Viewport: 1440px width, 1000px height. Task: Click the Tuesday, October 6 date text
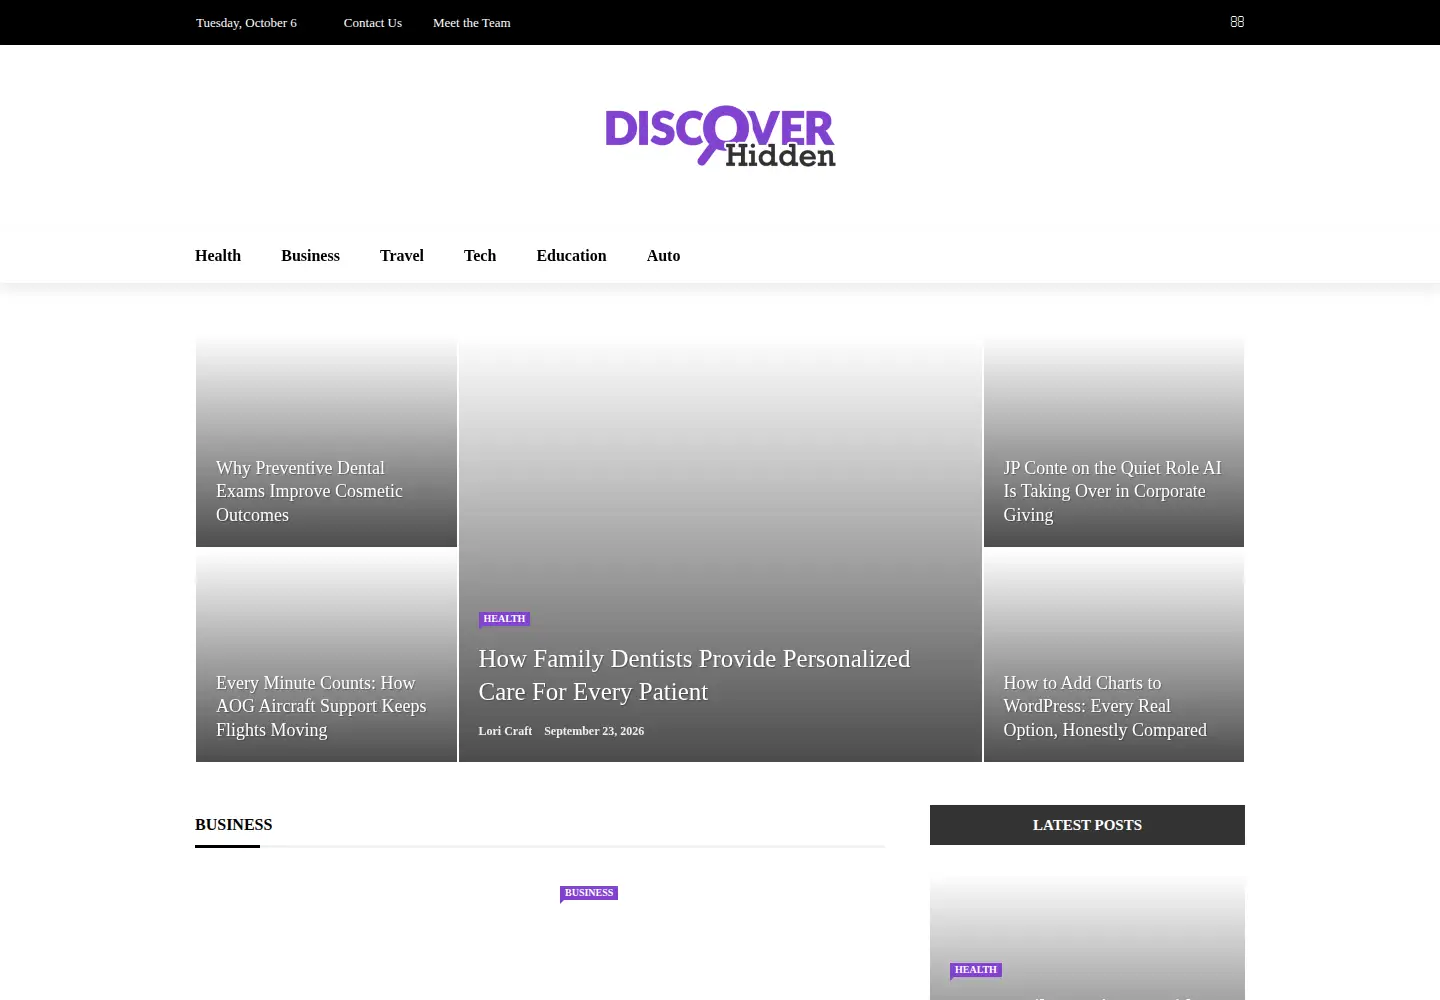(246, 23)
